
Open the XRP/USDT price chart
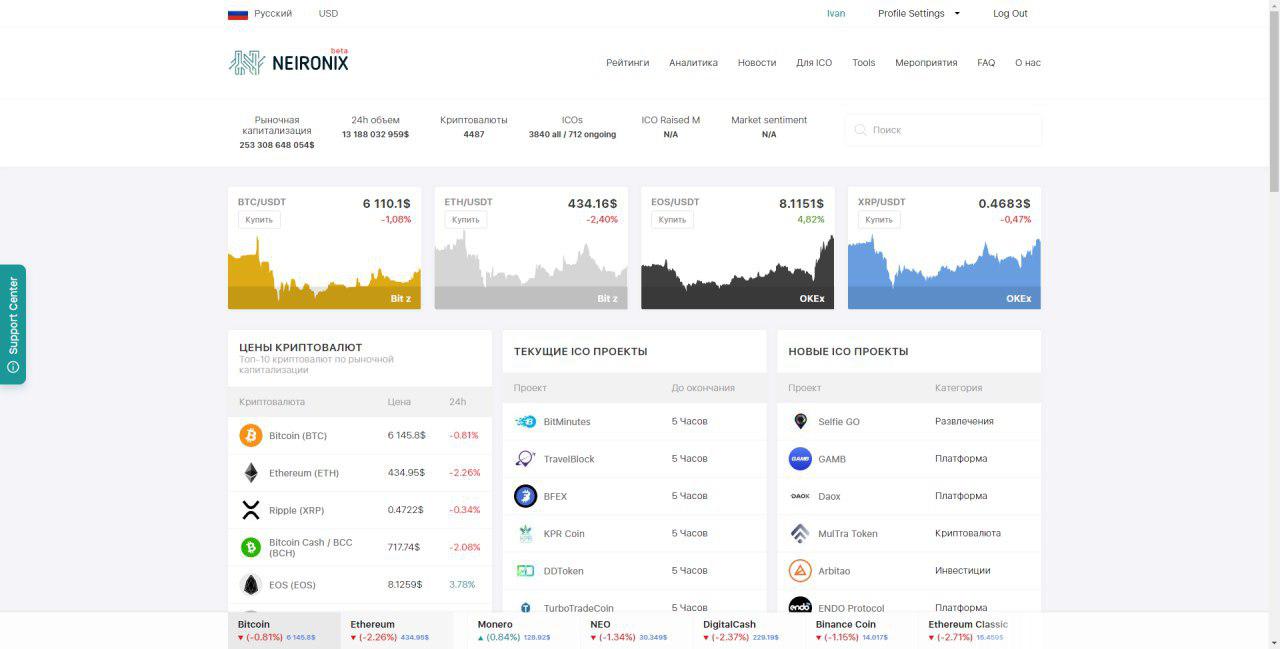pyautogui.click(x=944, y=272)
